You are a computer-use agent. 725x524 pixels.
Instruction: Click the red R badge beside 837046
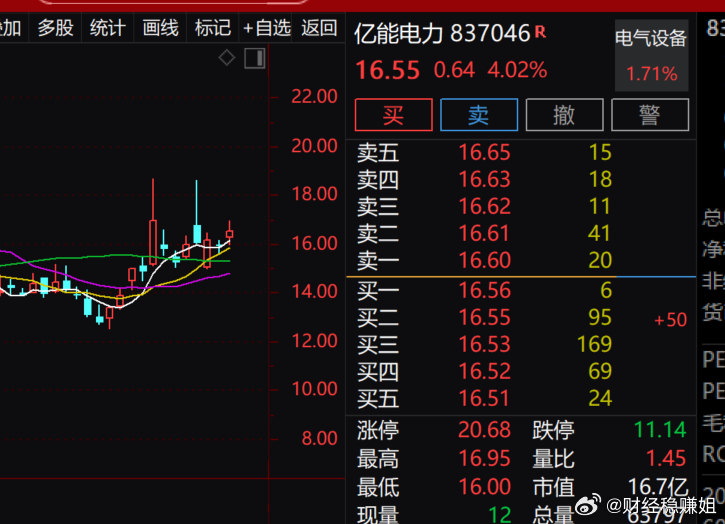pyautogui.click(x=540, y=32)
